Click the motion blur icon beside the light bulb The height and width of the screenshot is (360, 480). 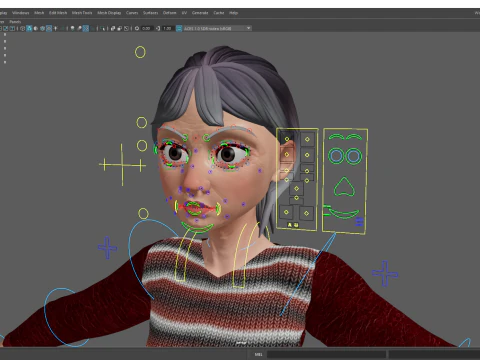(79, 28)
